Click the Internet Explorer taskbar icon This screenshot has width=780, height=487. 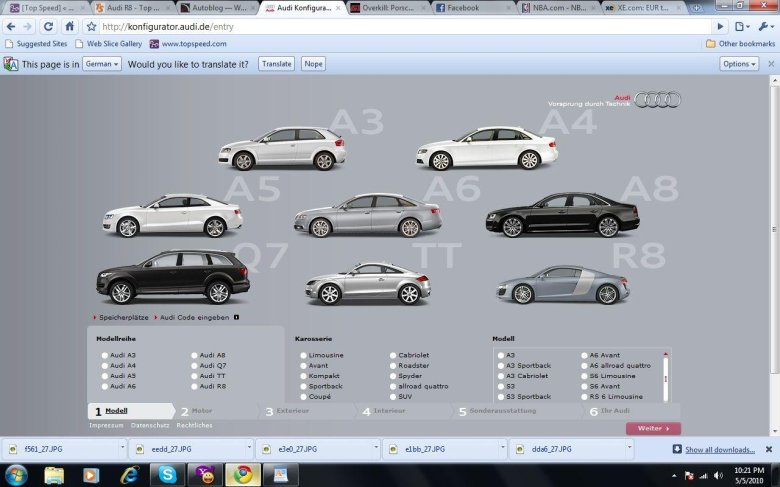point(128,474)
